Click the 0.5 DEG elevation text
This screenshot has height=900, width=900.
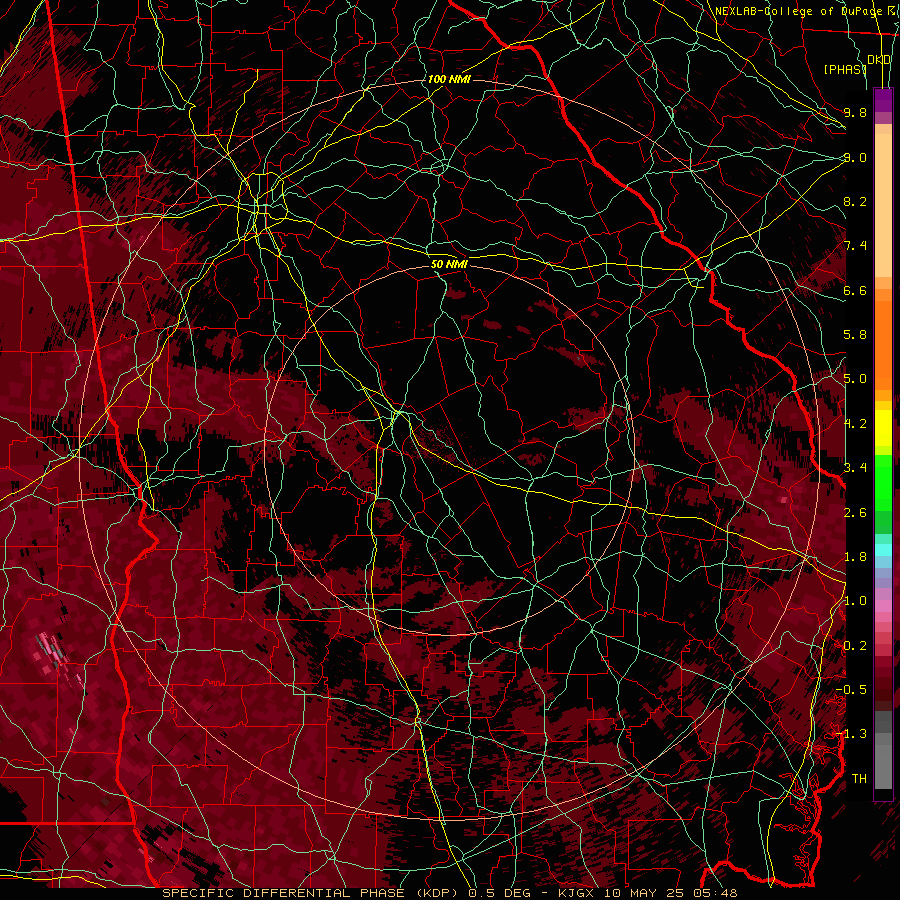[501, 893]
